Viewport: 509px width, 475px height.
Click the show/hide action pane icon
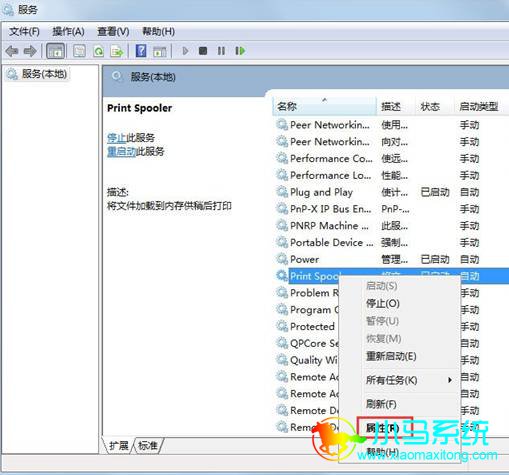[160, 51]
